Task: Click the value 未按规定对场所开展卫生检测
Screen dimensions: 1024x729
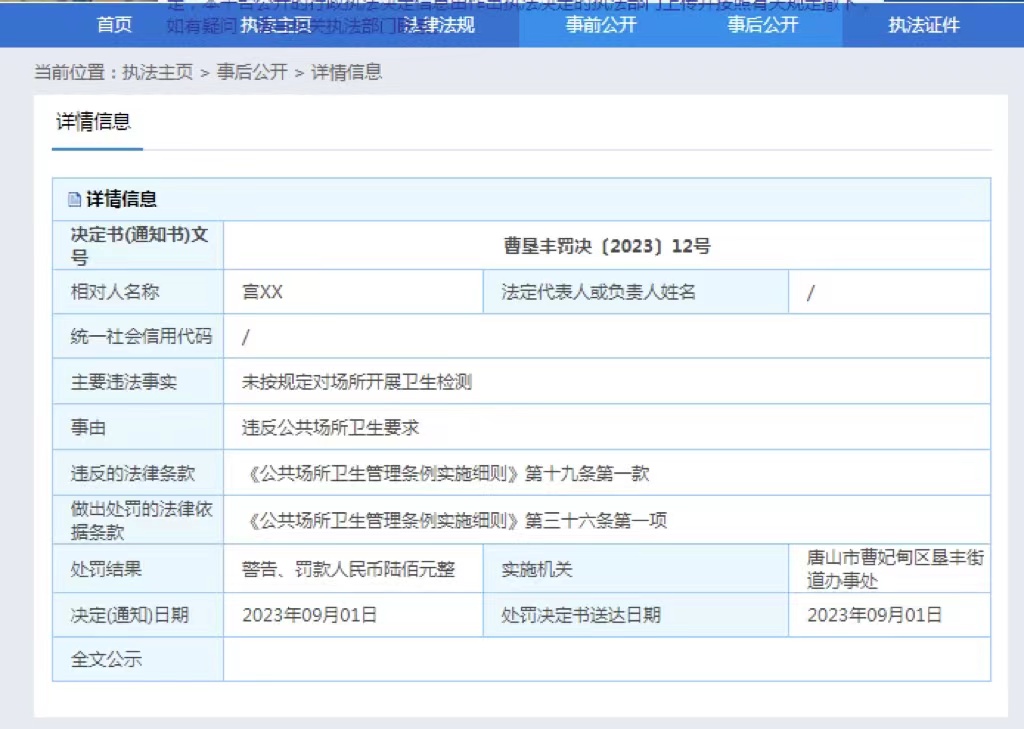Action: click(x=357, y=382)
